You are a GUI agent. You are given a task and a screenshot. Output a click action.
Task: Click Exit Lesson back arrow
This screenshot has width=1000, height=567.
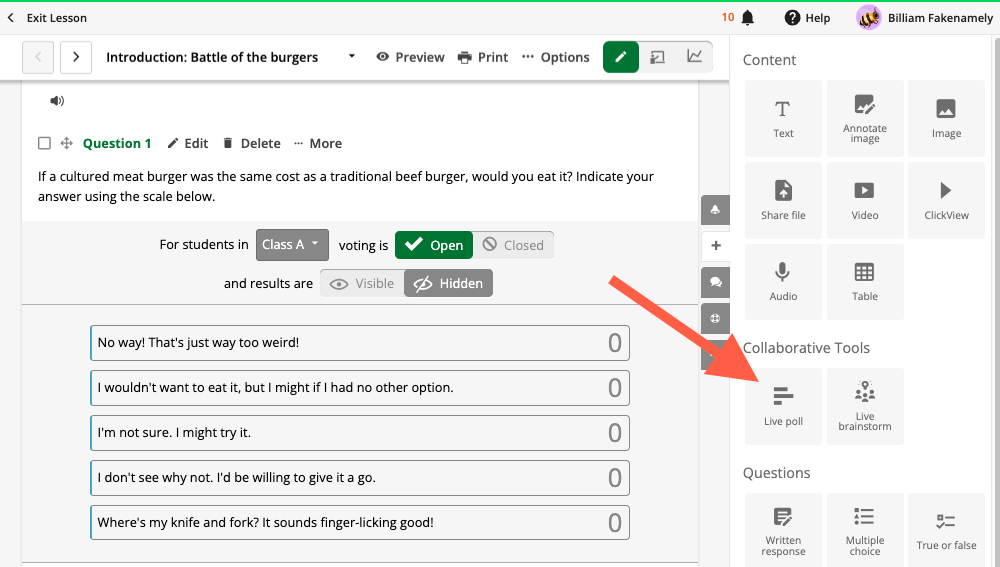10,18
